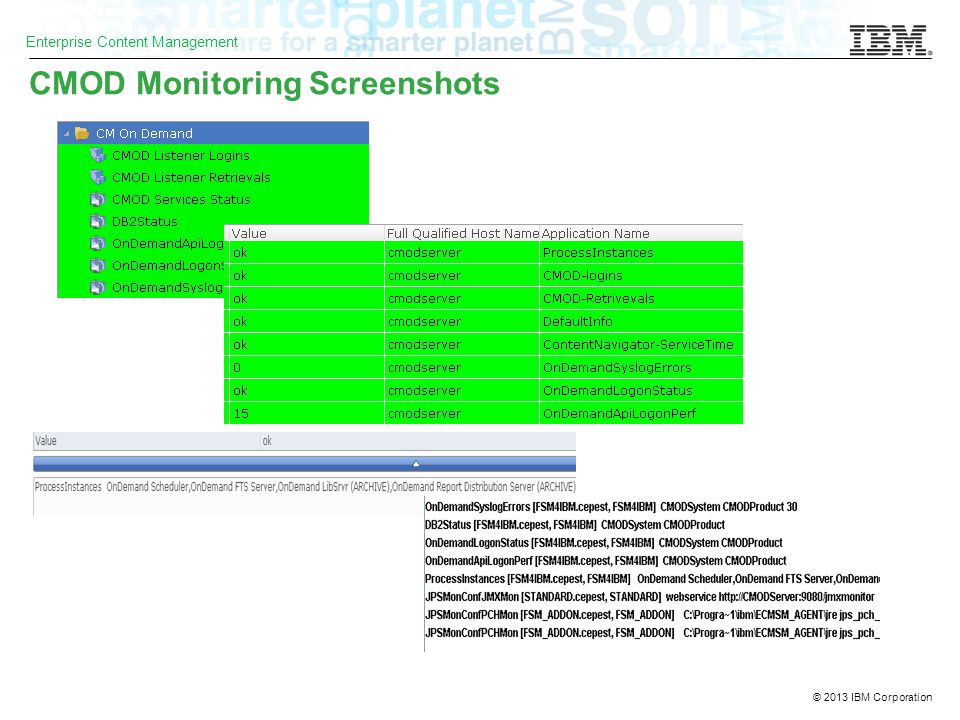Click the CMOD Listener Logins monitor icon
The height and width of the screenshot is (720, 960).
[x=97, y=155]
